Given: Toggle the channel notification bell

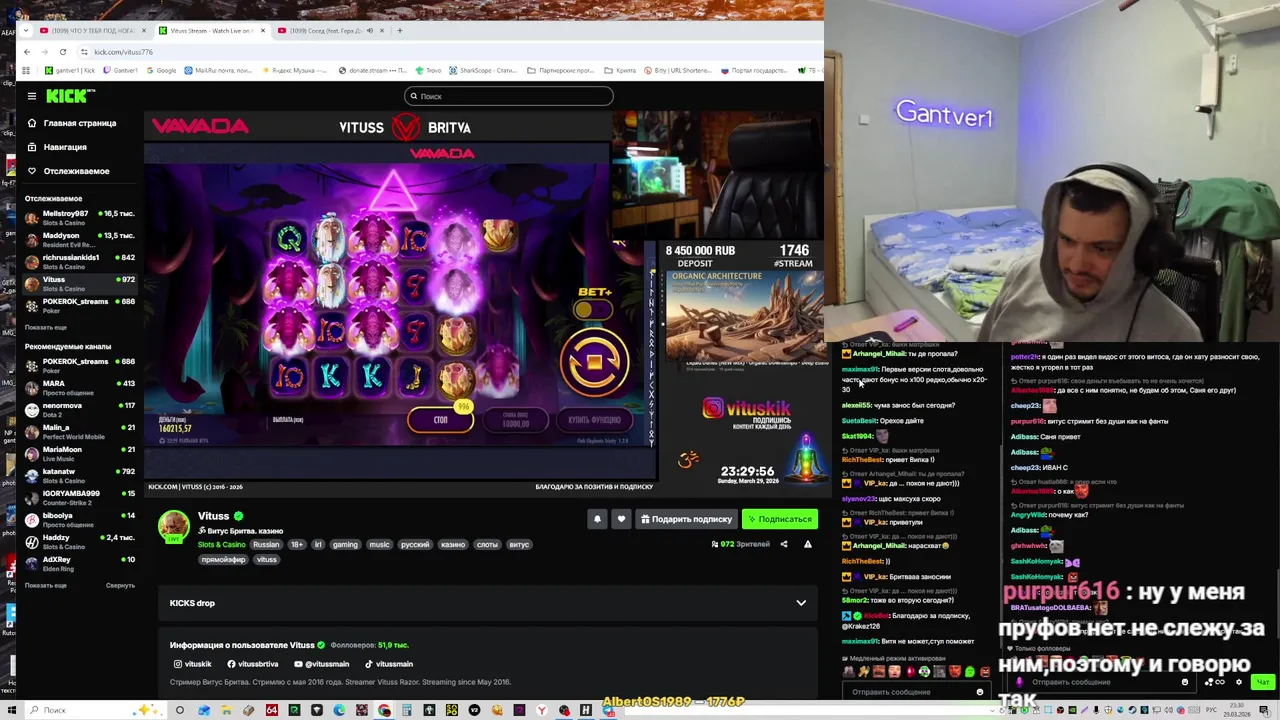Looking at the screenshot, I should tap(597, 519).
